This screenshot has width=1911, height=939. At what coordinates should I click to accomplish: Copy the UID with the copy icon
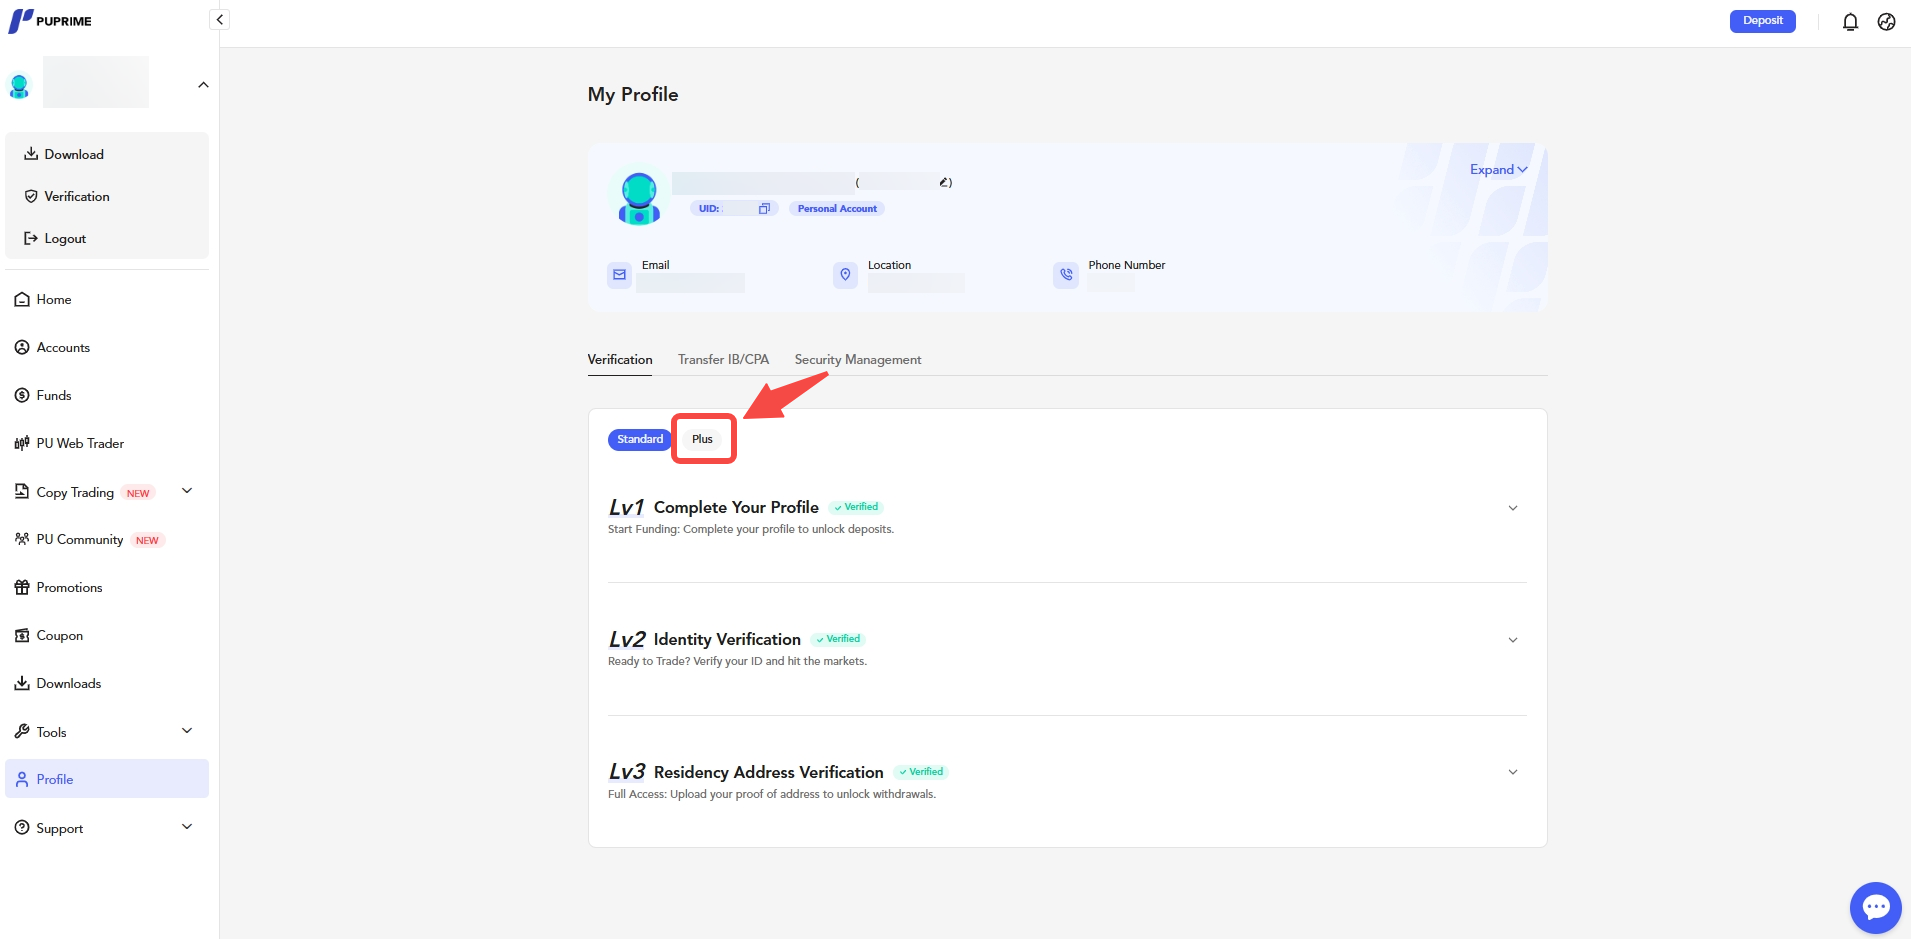click(x=764, y=208)
